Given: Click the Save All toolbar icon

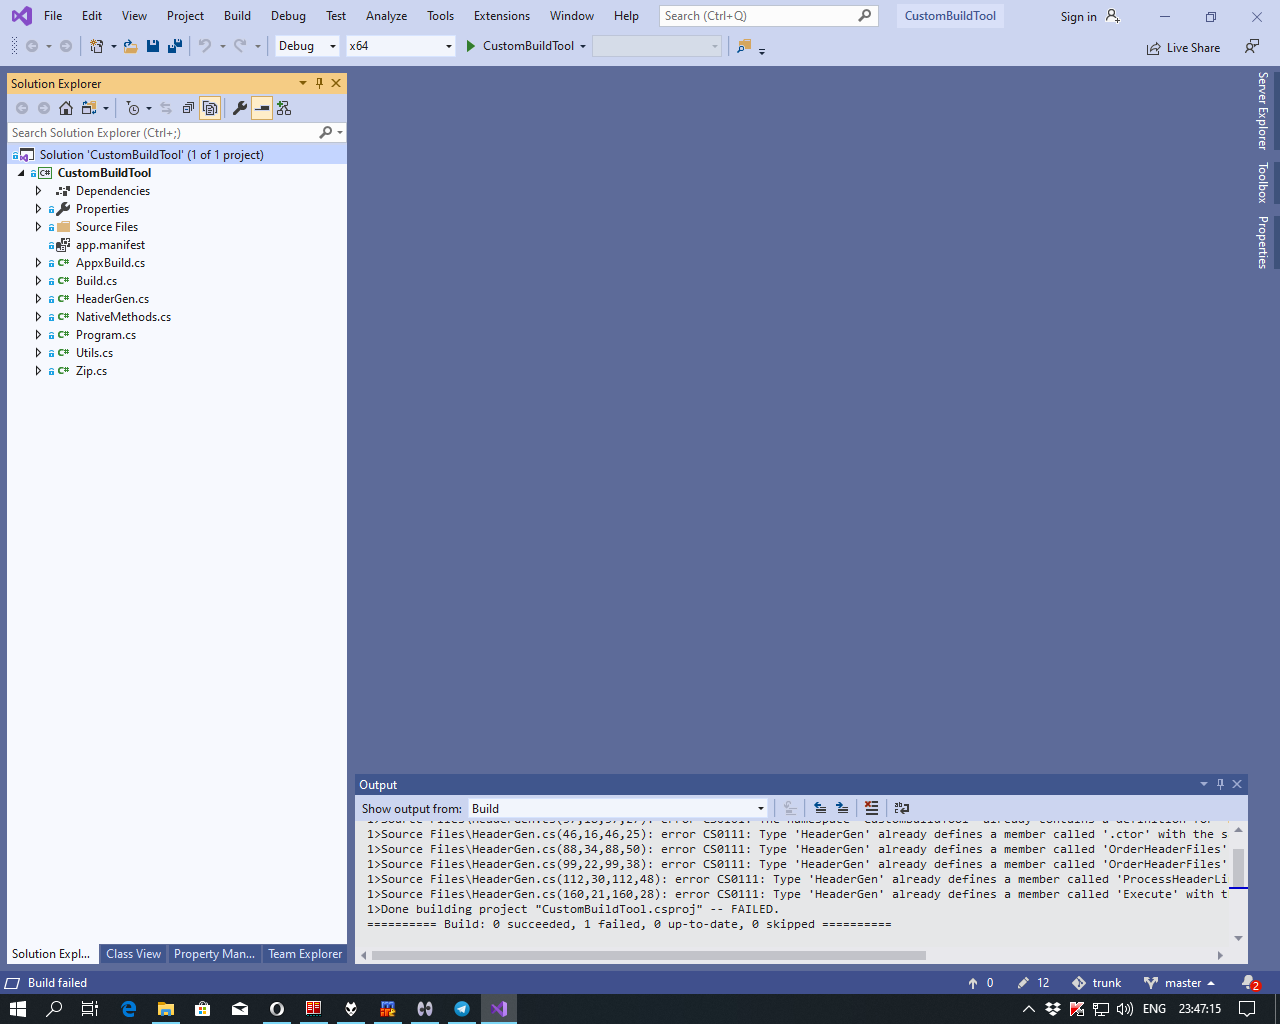Looking at the screenshot, I should click(x=175, y=46).
